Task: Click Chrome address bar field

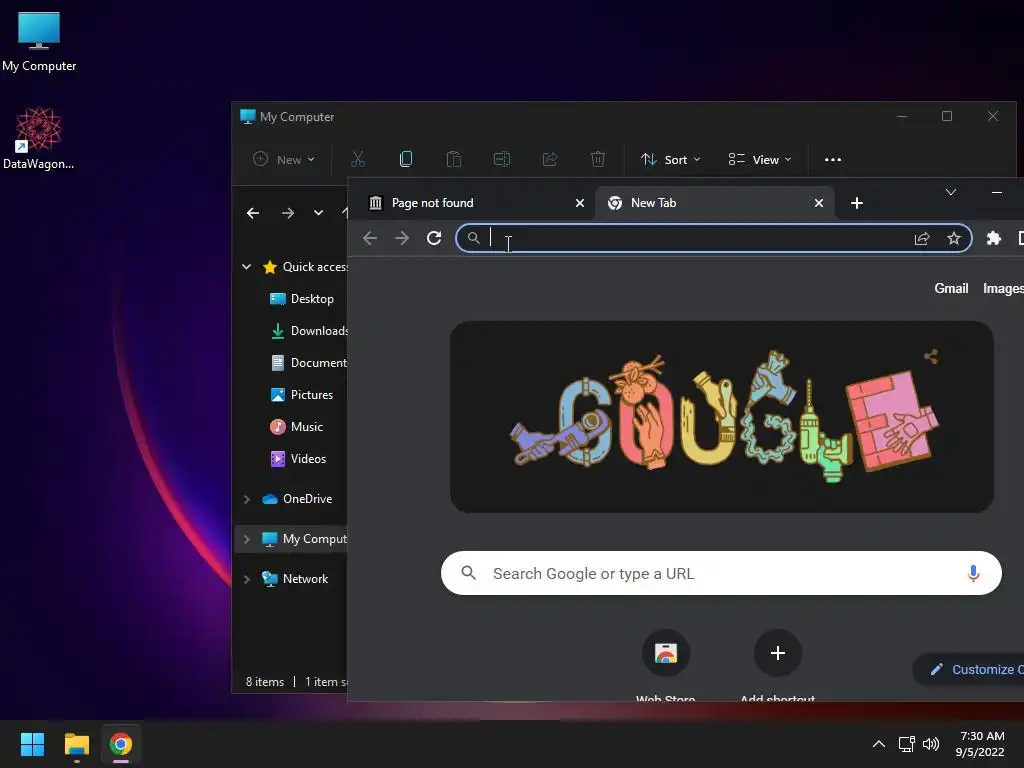Action: point(713,238)
